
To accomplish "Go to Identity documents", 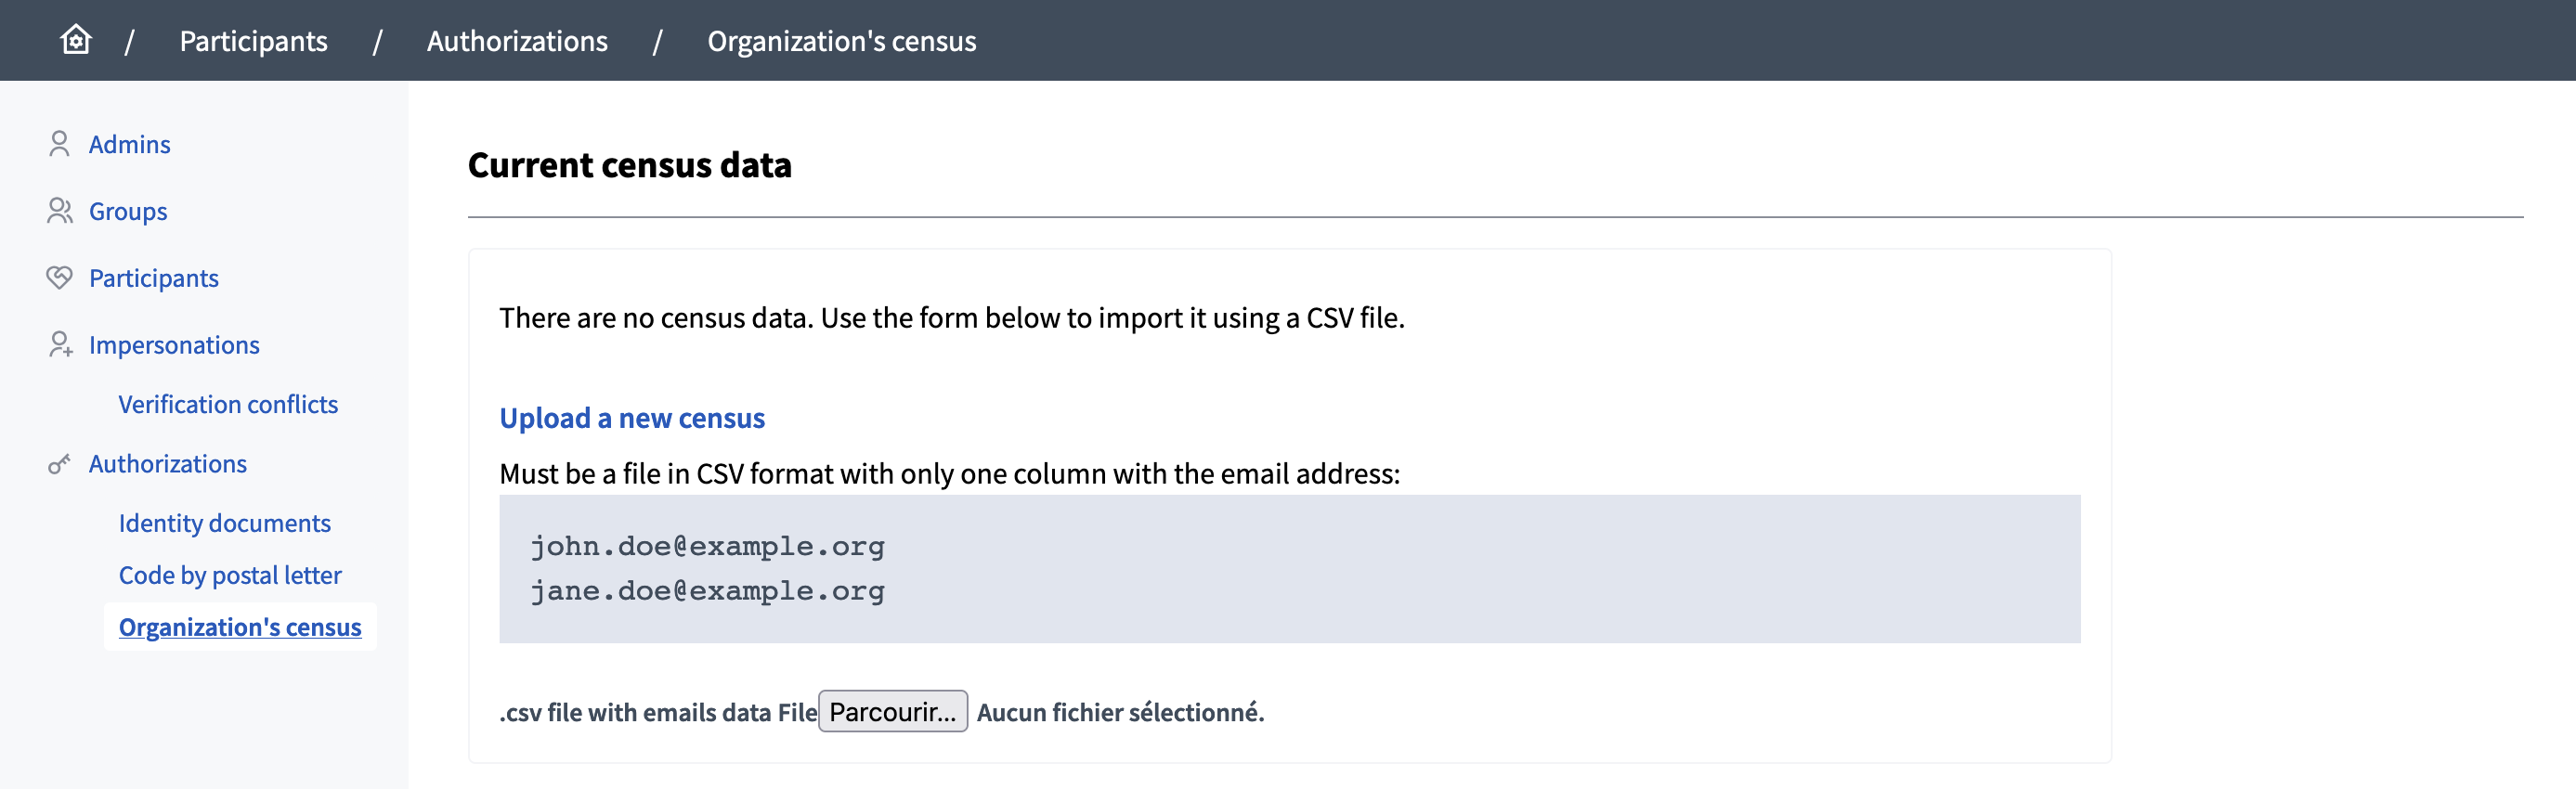I will coord(224,523).
